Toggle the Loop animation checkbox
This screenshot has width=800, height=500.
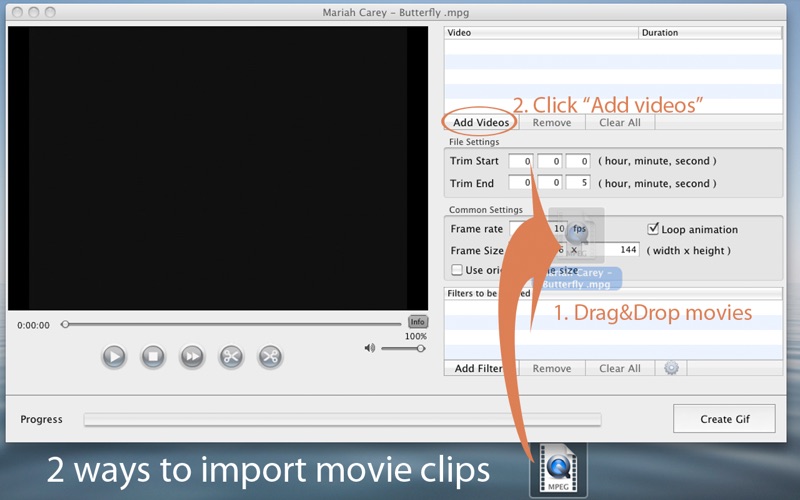(x=654, y=229)
